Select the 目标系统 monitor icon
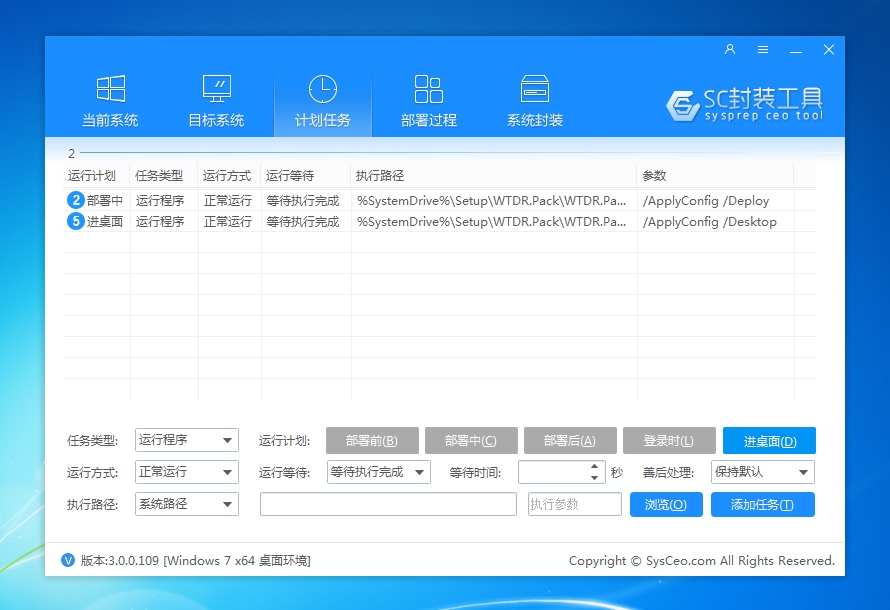The height and width of the screenshot is (610, 890). (x=216, y=89)
